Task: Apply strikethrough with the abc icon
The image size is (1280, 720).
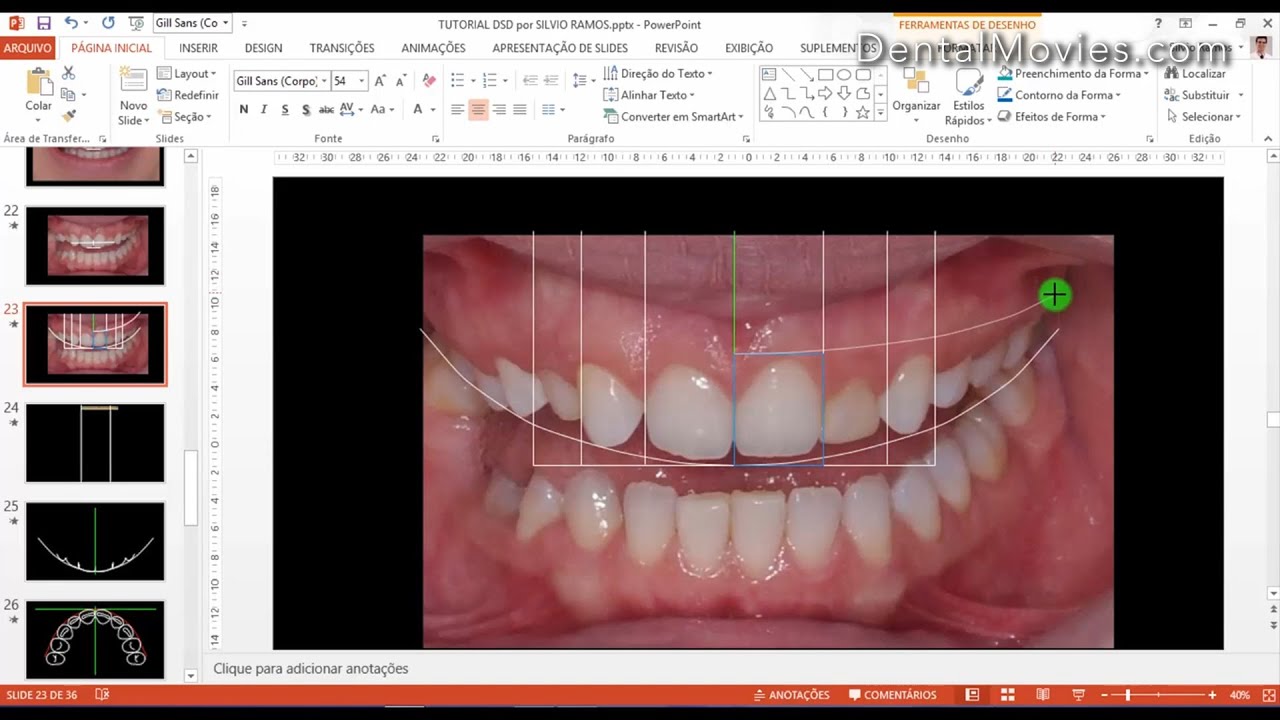Action: click(326, 109)
